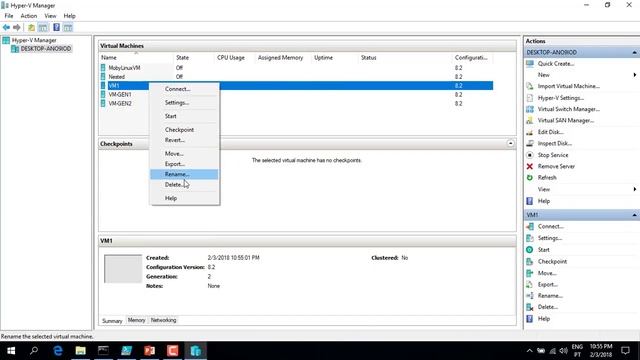Open Microsoft Edge from taskbar

(58, 351)
